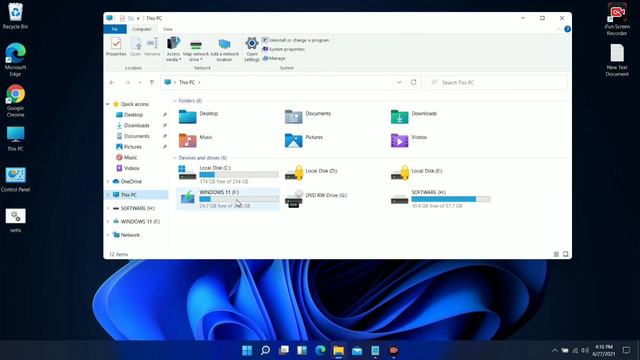Select This PC in the address bar

pos(187,82)
